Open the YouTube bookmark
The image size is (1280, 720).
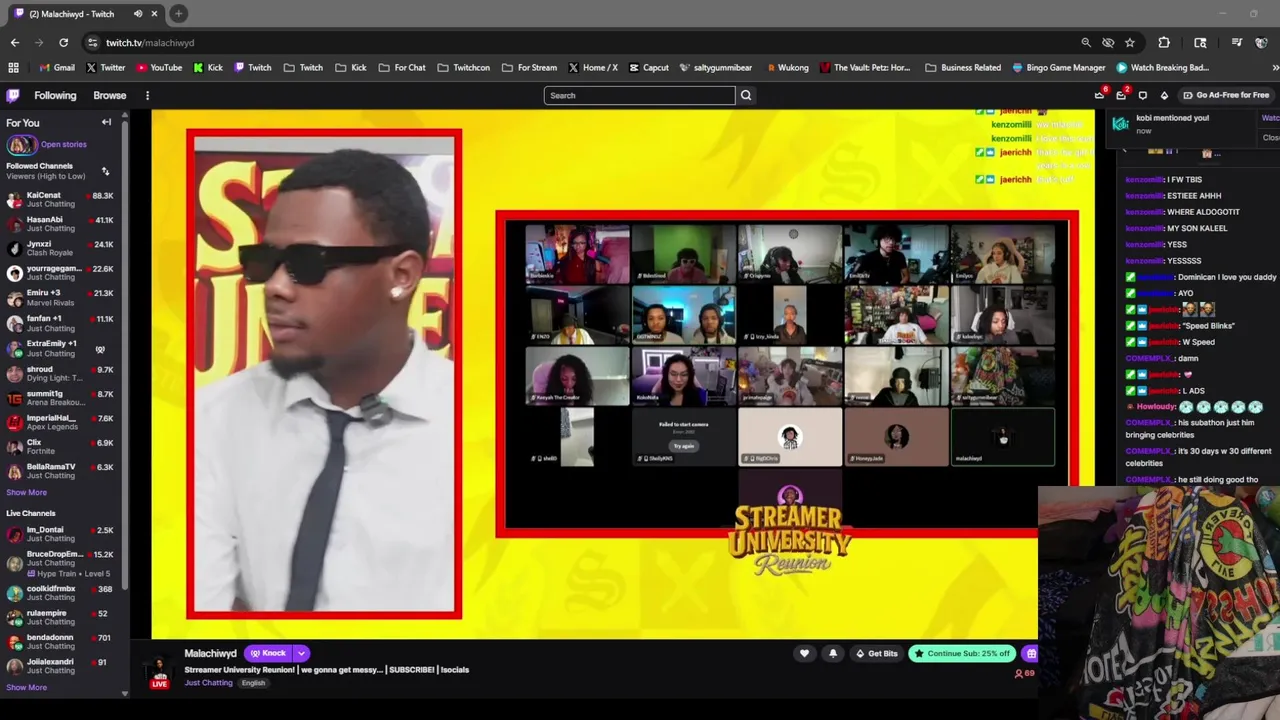point(159,68)
